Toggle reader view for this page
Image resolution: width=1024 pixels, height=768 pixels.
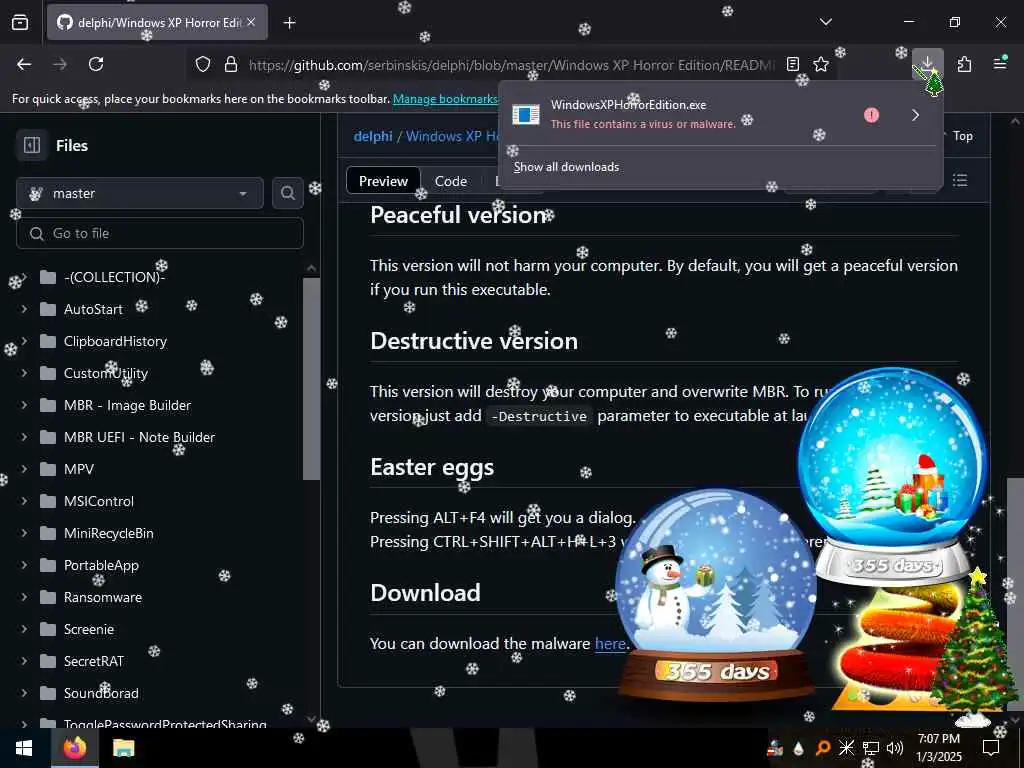(793, 64)
